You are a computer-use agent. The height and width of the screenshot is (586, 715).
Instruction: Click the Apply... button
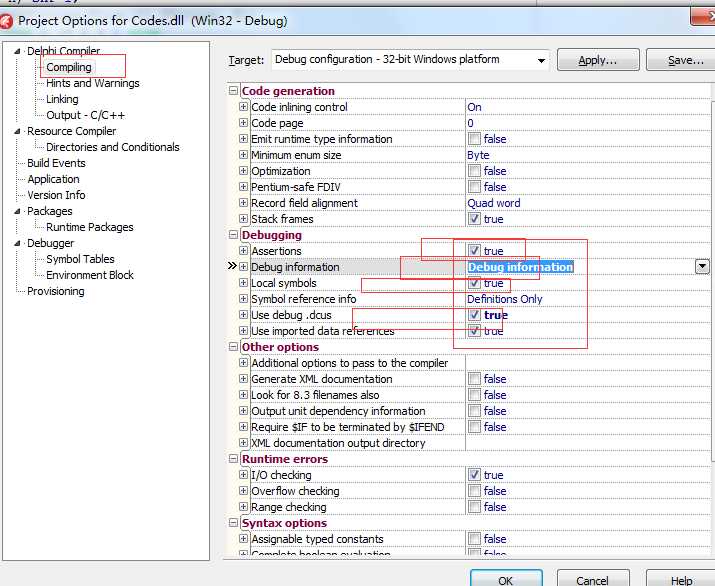(598, 60)
